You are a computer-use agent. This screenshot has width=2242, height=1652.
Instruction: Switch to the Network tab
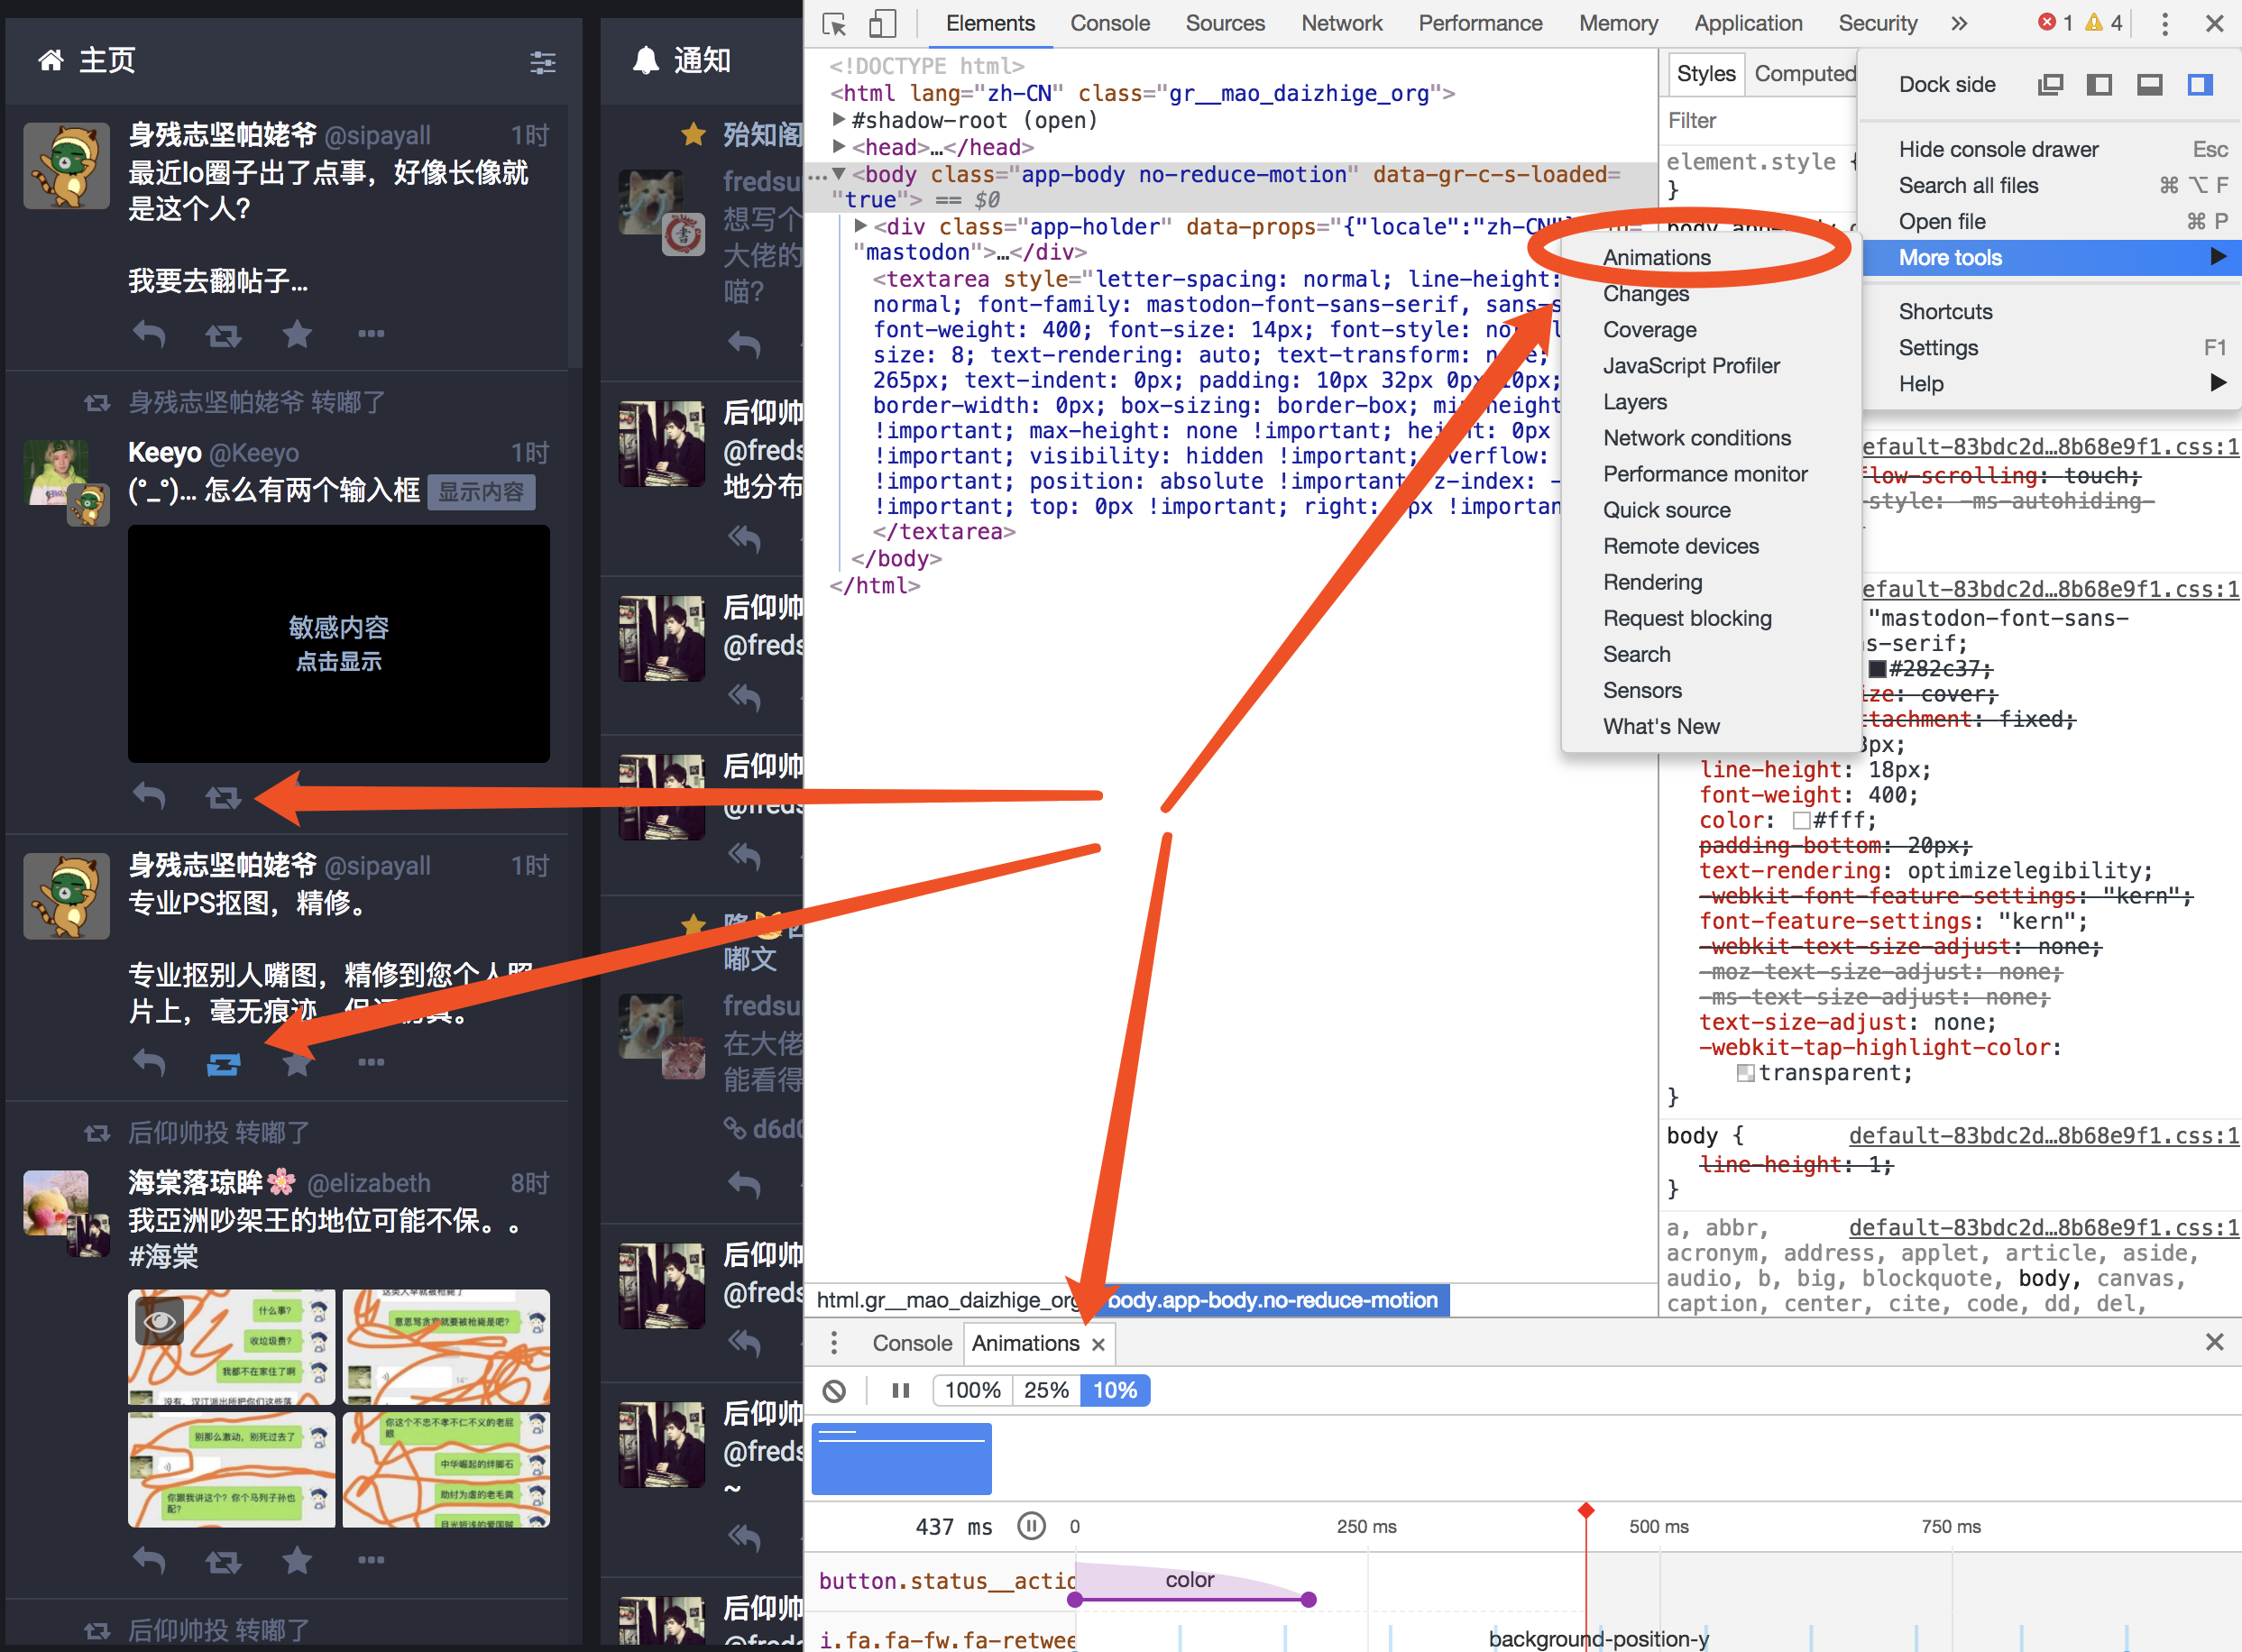click(1341, 24)
